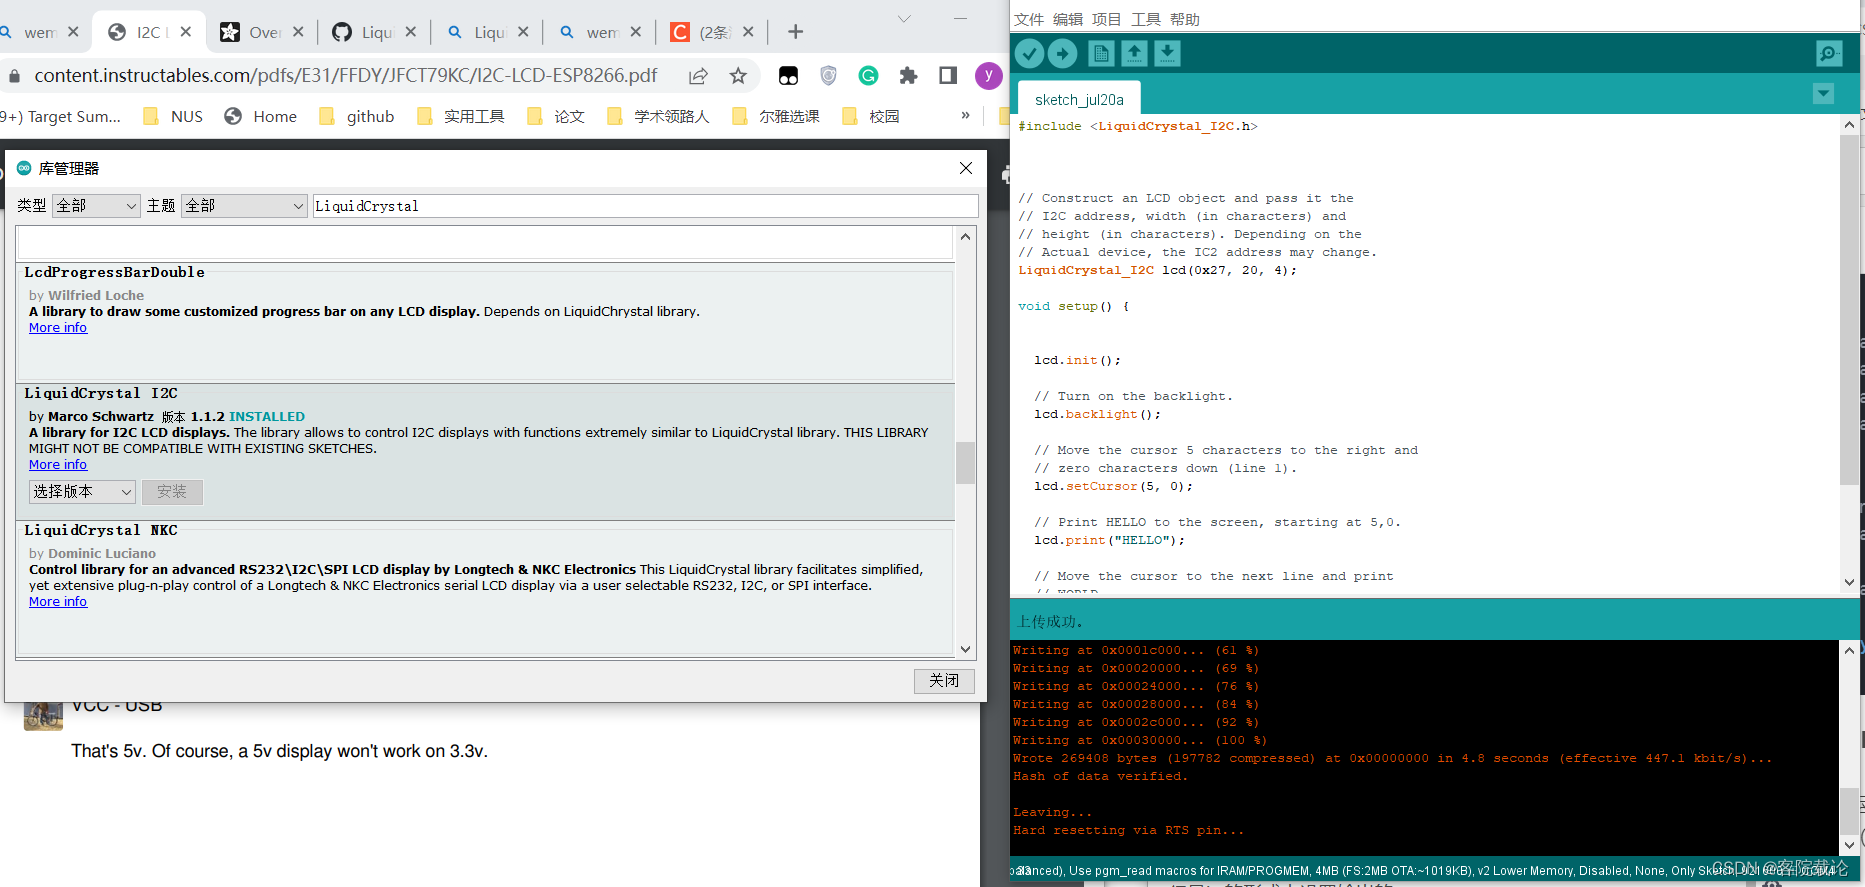
Task: Click the 安装 install button
Action: pyautogui.click(x=172, y=492)
